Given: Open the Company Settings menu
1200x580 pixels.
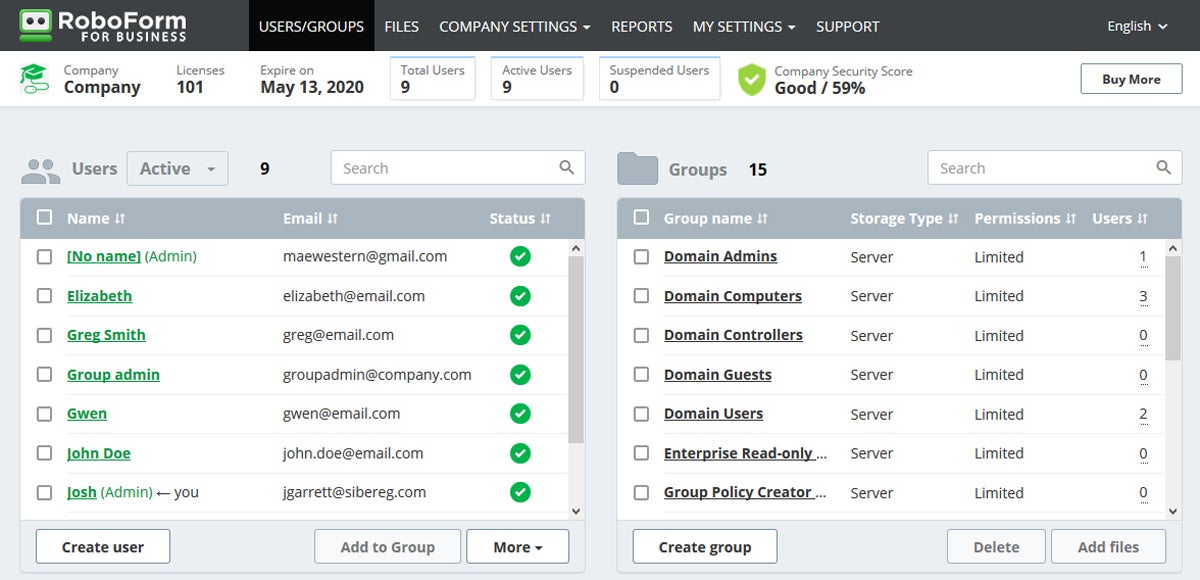Looking at the screenshot, I should point(514,26).
